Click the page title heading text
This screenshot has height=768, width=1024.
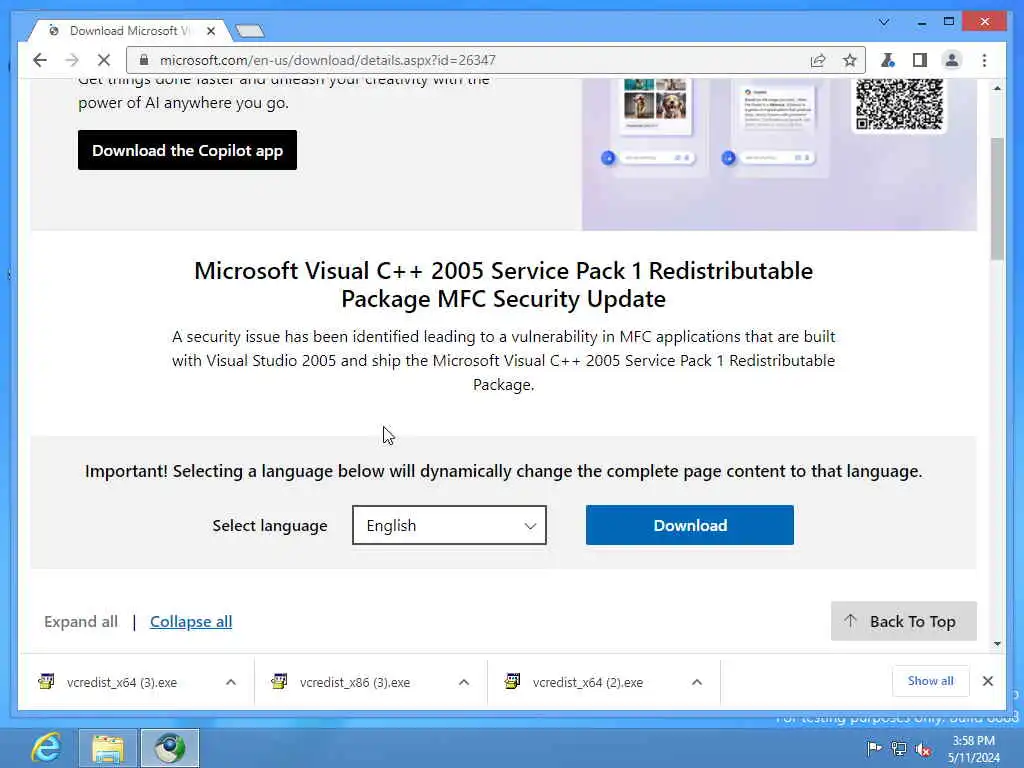click(x=504, y=285)
